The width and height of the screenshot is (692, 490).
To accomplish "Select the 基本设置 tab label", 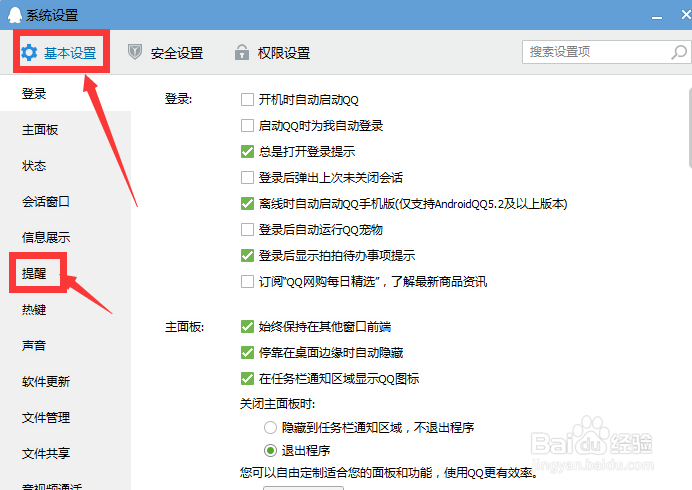I will pos(70,53).
